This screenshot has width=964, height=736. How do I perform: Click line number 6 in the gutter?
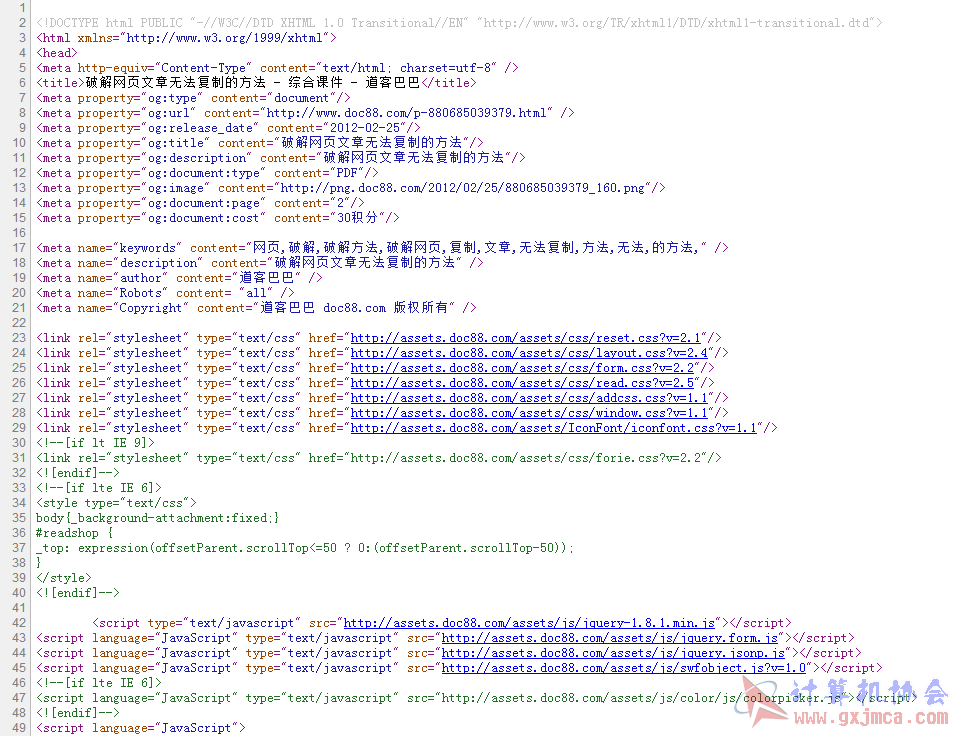pos(23,83)
